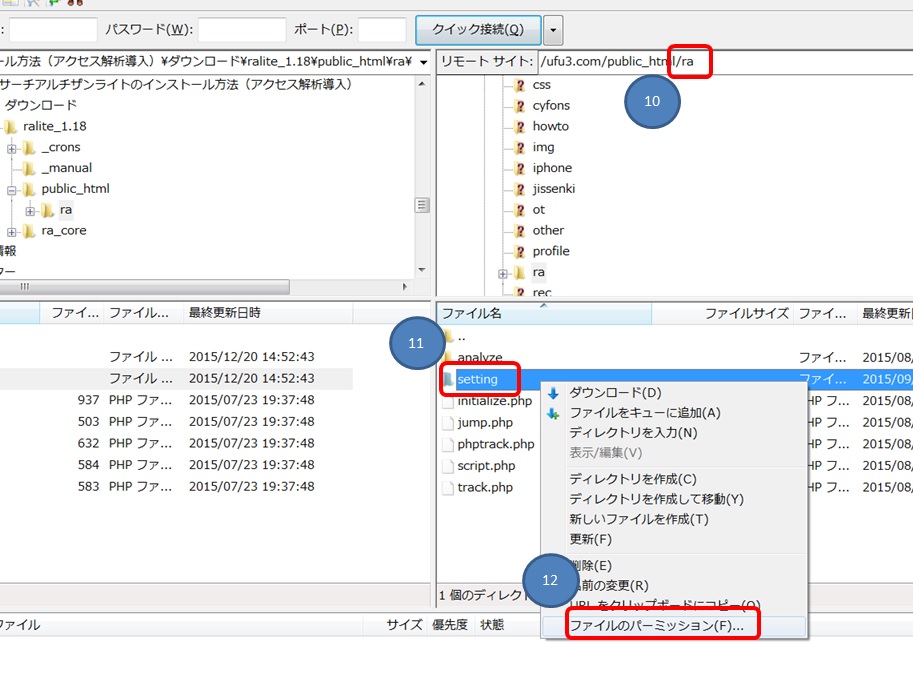Click the ralite_1.18 folder icon in local tree
The image size is (913, 677).
click(11, 127)
